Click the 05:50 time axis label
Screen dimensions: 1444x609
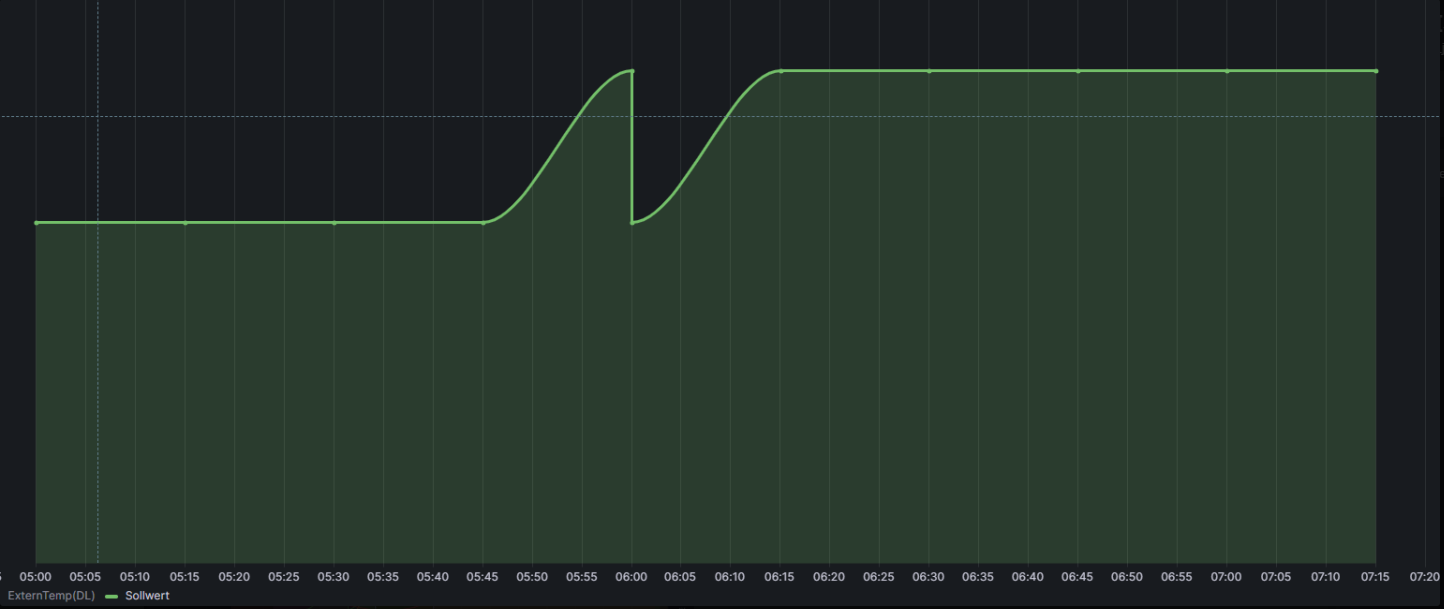point(532,577)
